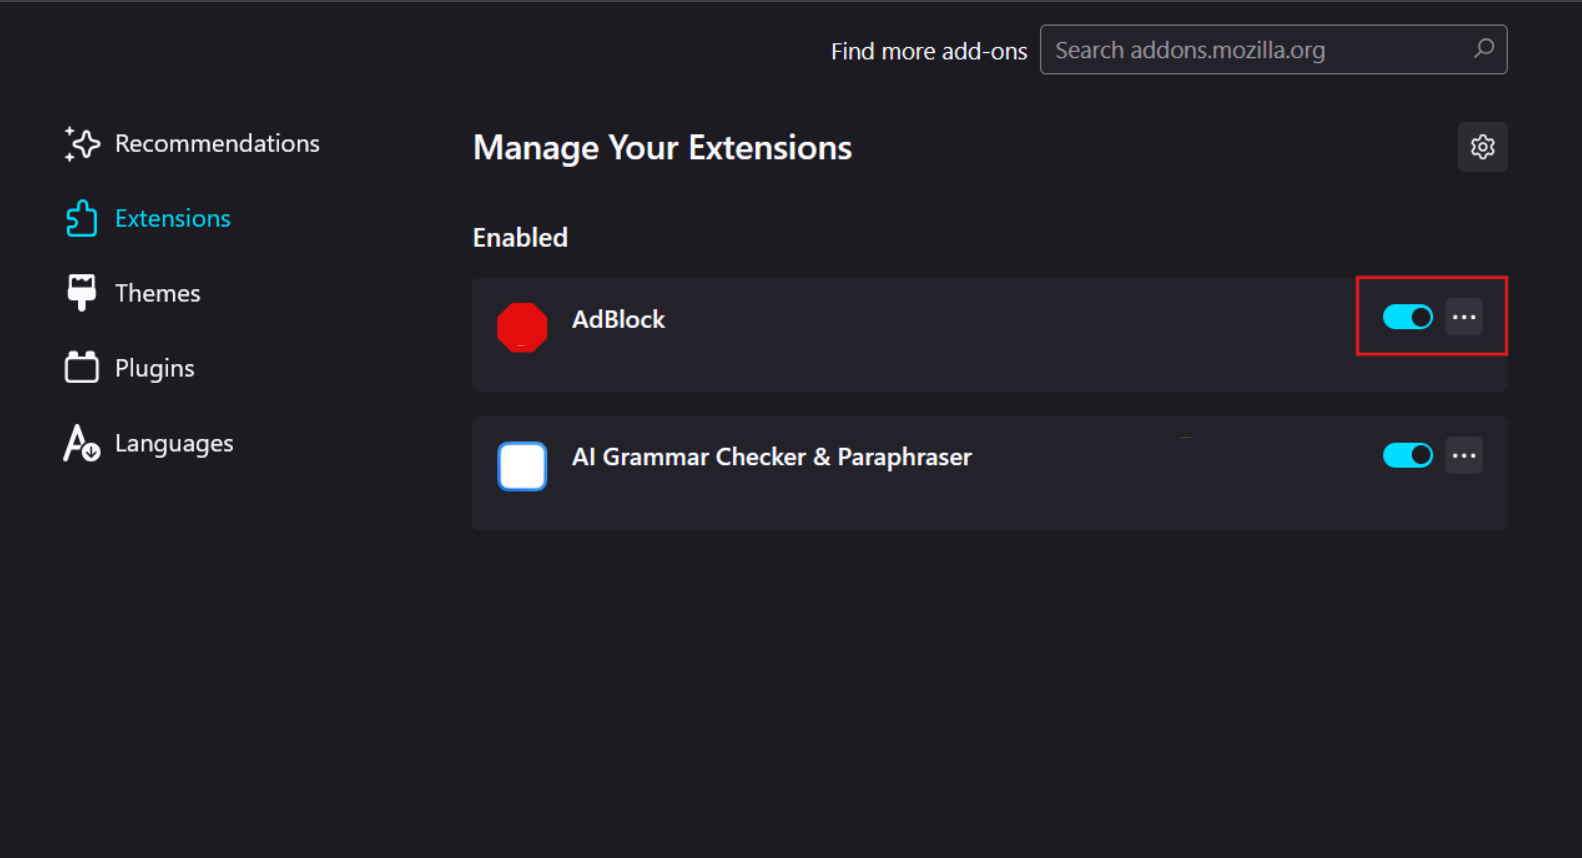The height and width of the screenshot is (858, 1582).
Task: Click AdBlock's name to view details
Action: (x=618, y=320)
